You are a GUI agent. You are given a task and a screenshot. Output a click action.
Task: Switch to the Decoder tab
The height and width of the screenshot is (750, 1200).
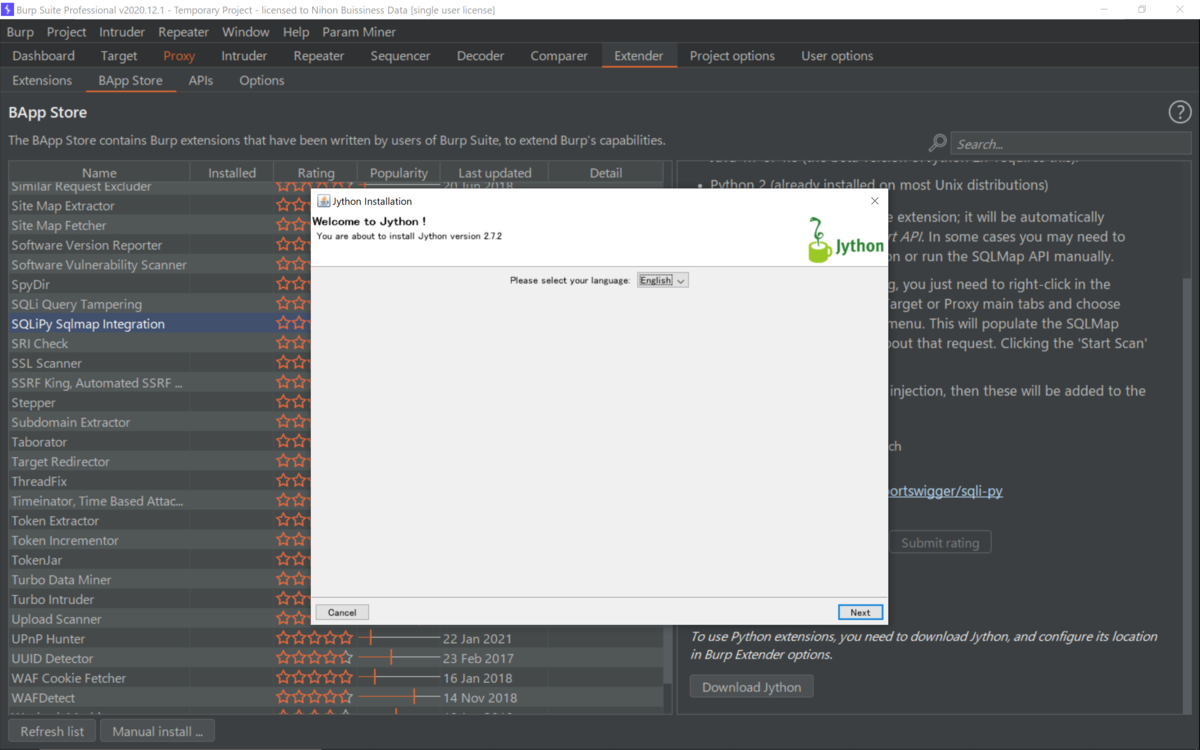[x=481, y=56]
